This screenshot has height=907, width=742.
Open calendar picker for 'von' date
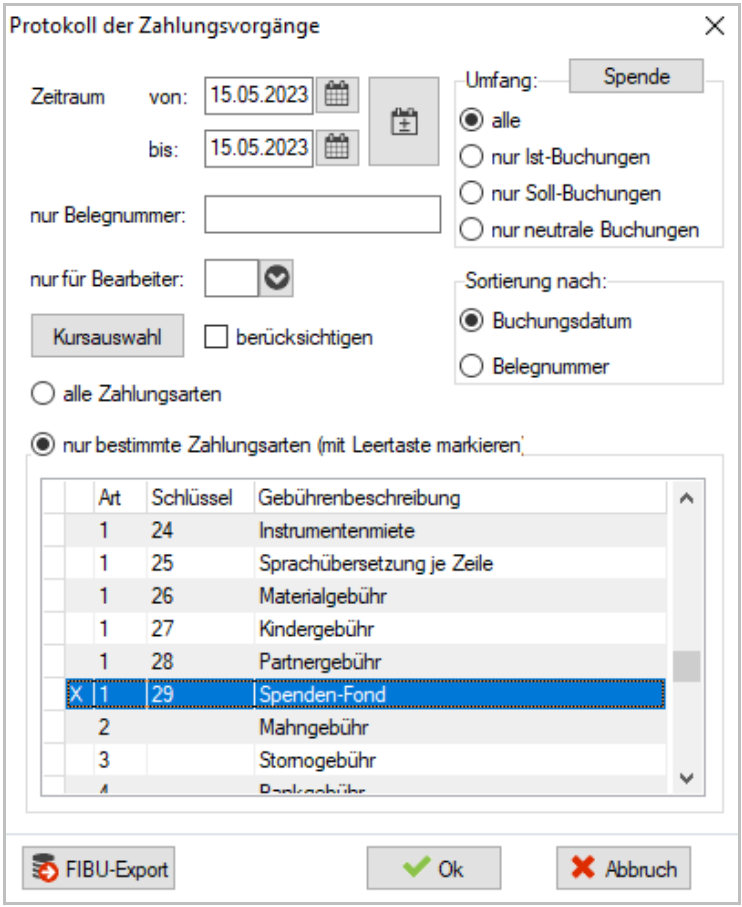point(337,94)
